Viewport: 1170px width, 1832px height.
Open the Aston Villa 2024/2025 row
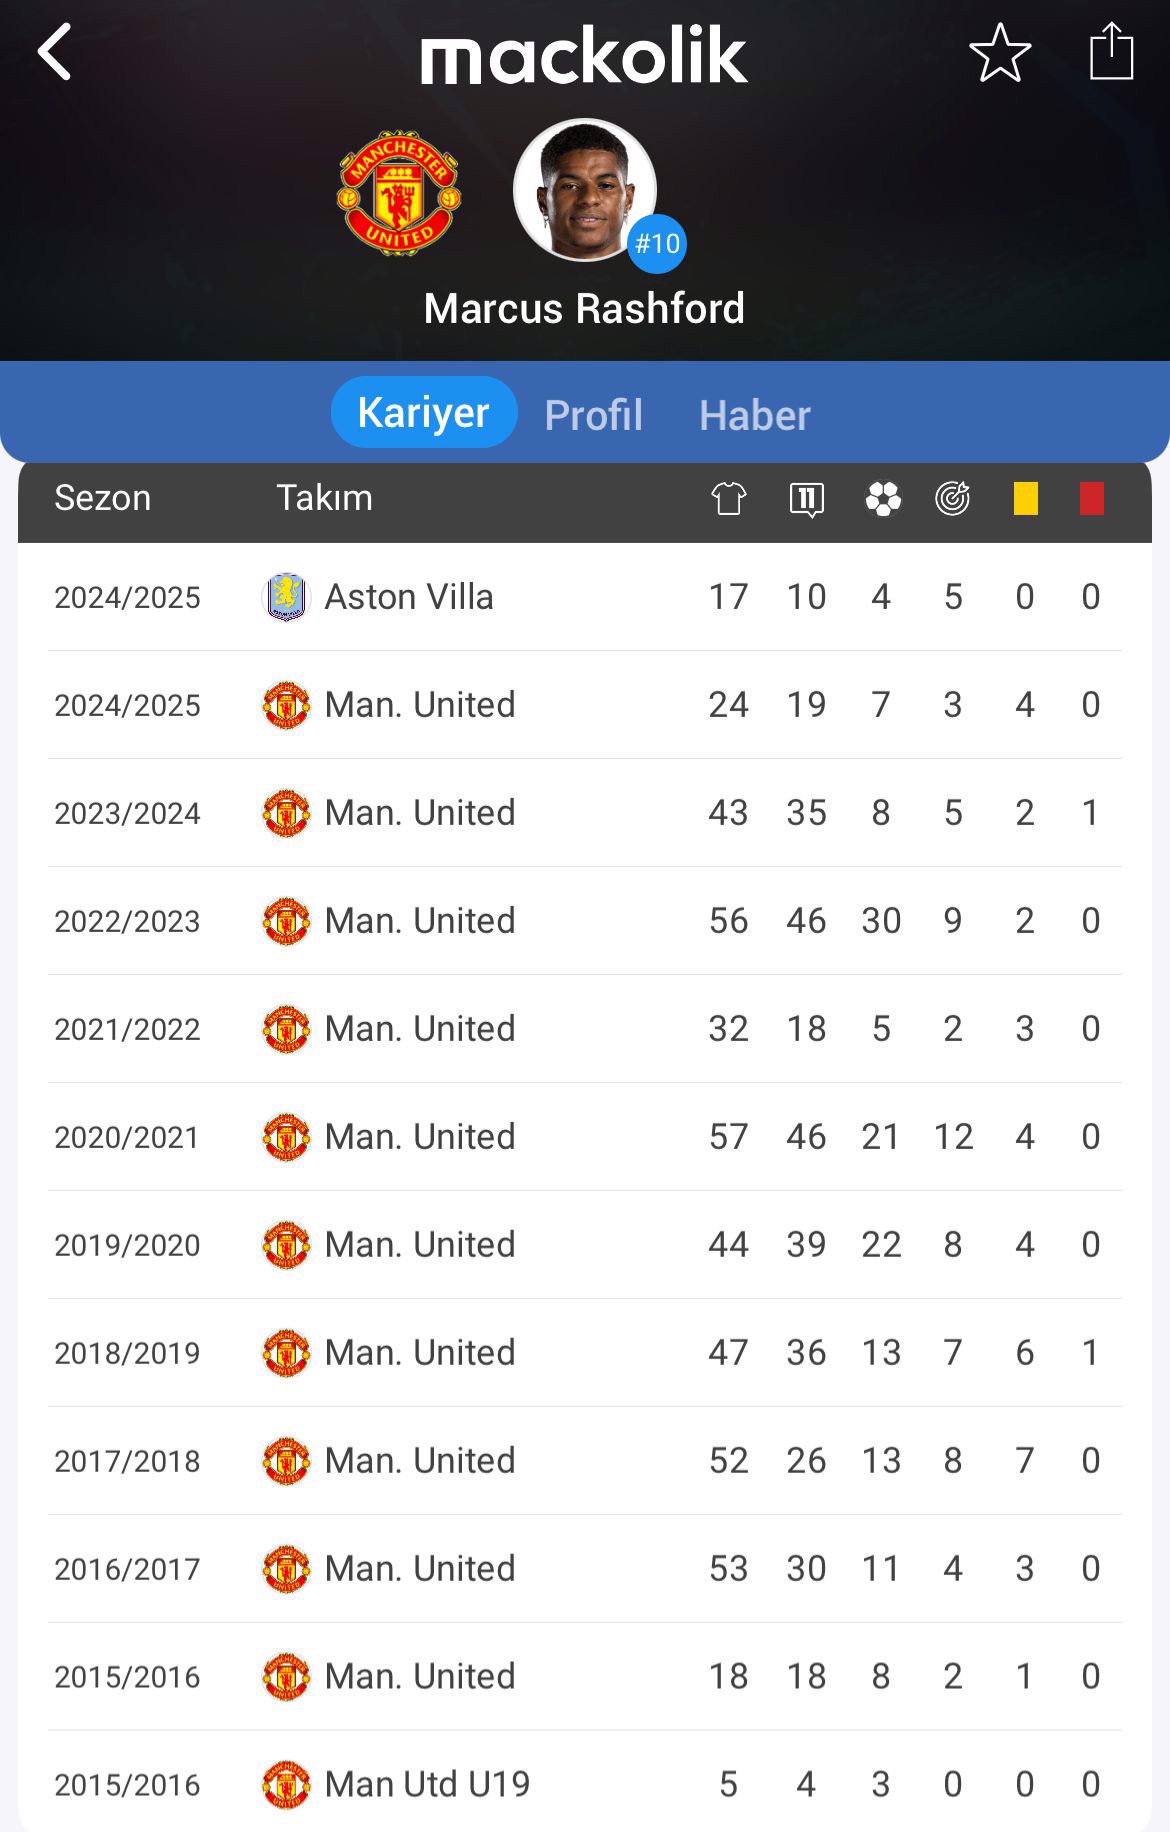coord(585,597)
